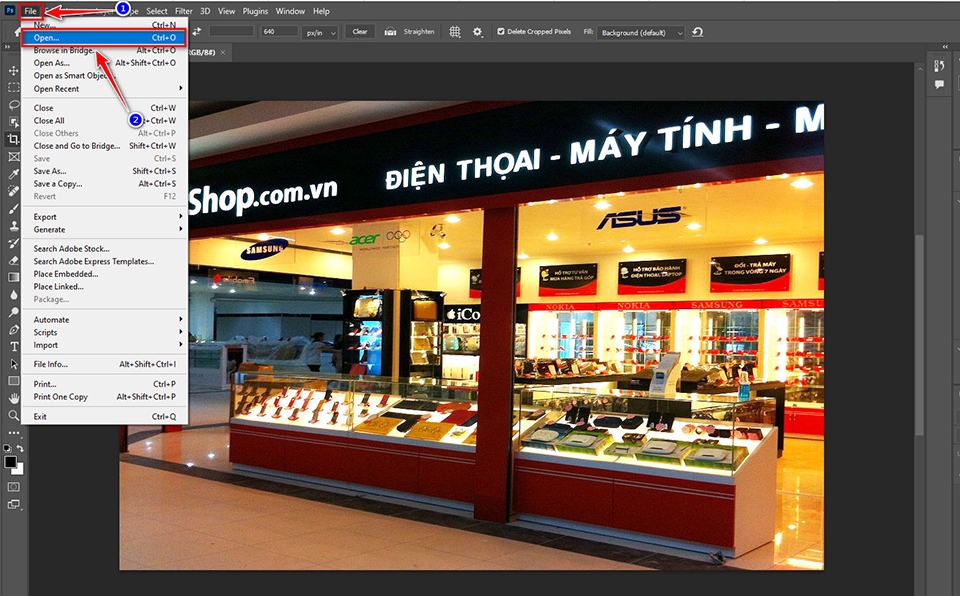This screenshot has width=960, height=596.
Task: Click the reset crop arrow icon
Action: [697, 32]
